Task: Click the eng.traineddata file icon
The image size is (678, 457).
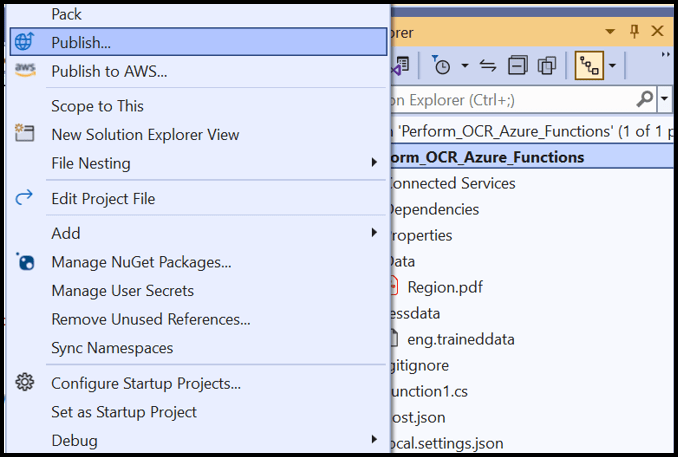Action: coord(394,339)
